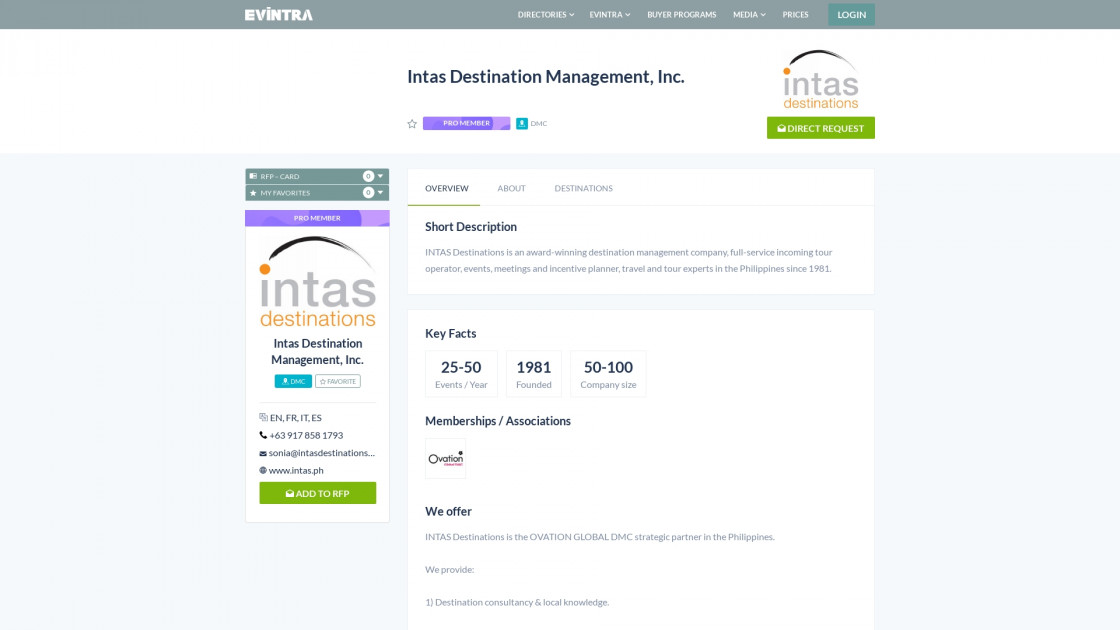
Task: Click the phone icon next to +63 917 858 1793
Action: (x=264, y=435)
